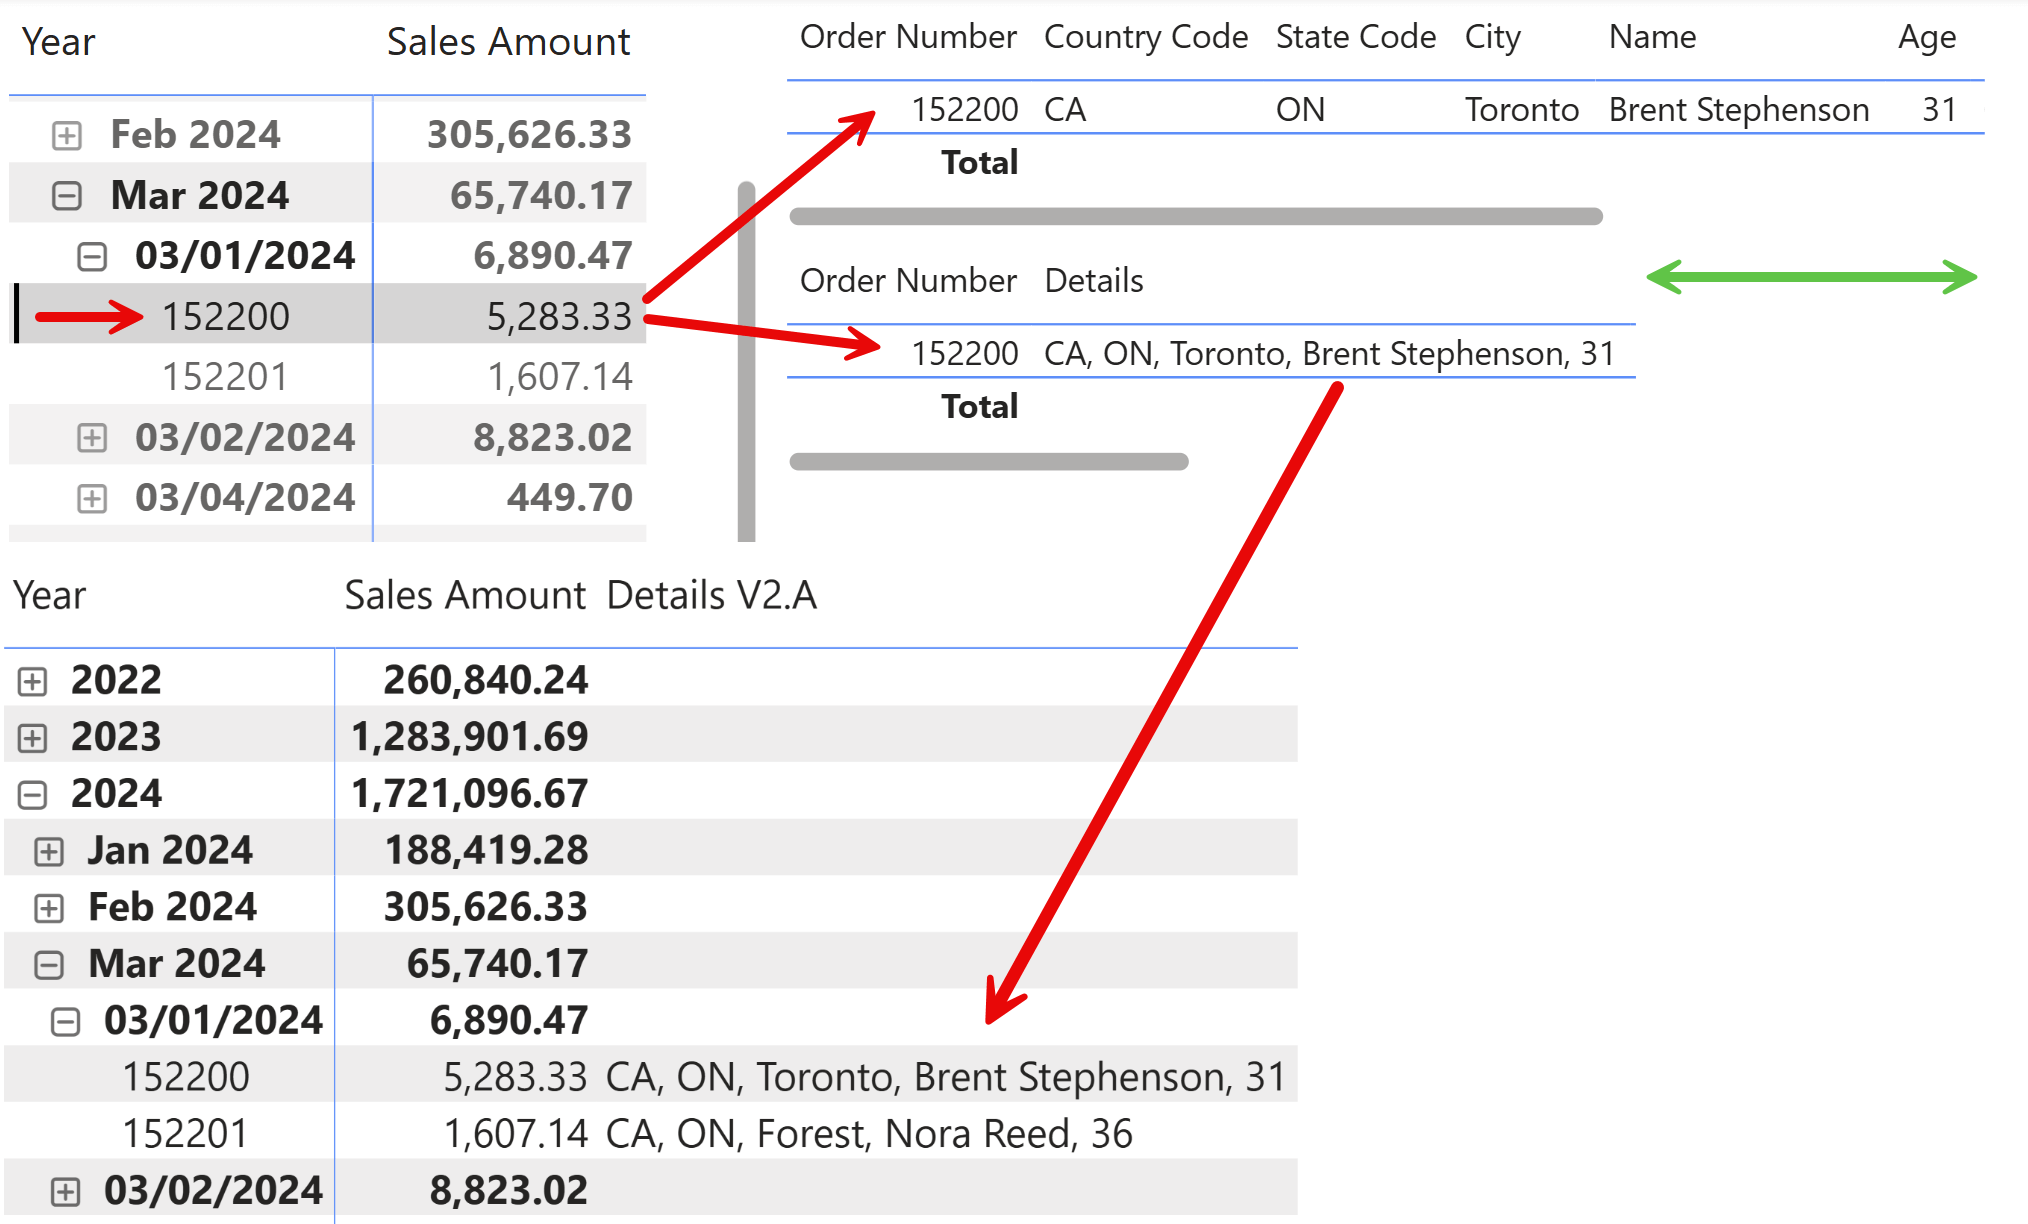Select order 152200 row in bottom matrix
The width and height of the screenshot is (2028, 1224).
186,1077
